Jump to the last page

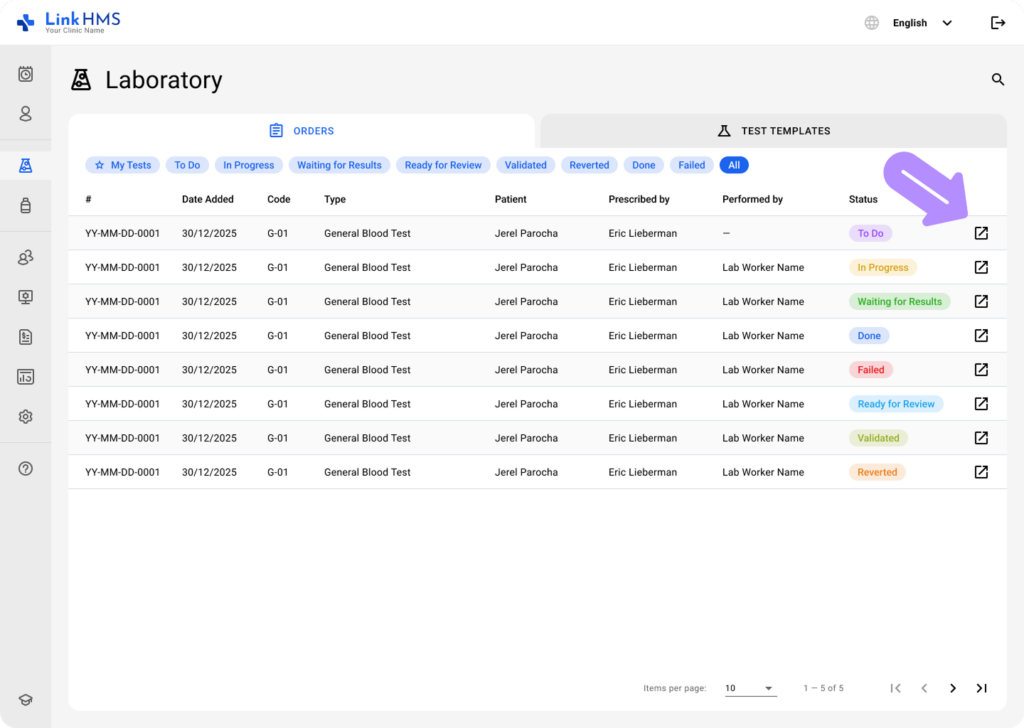click(x=981, y=688)
